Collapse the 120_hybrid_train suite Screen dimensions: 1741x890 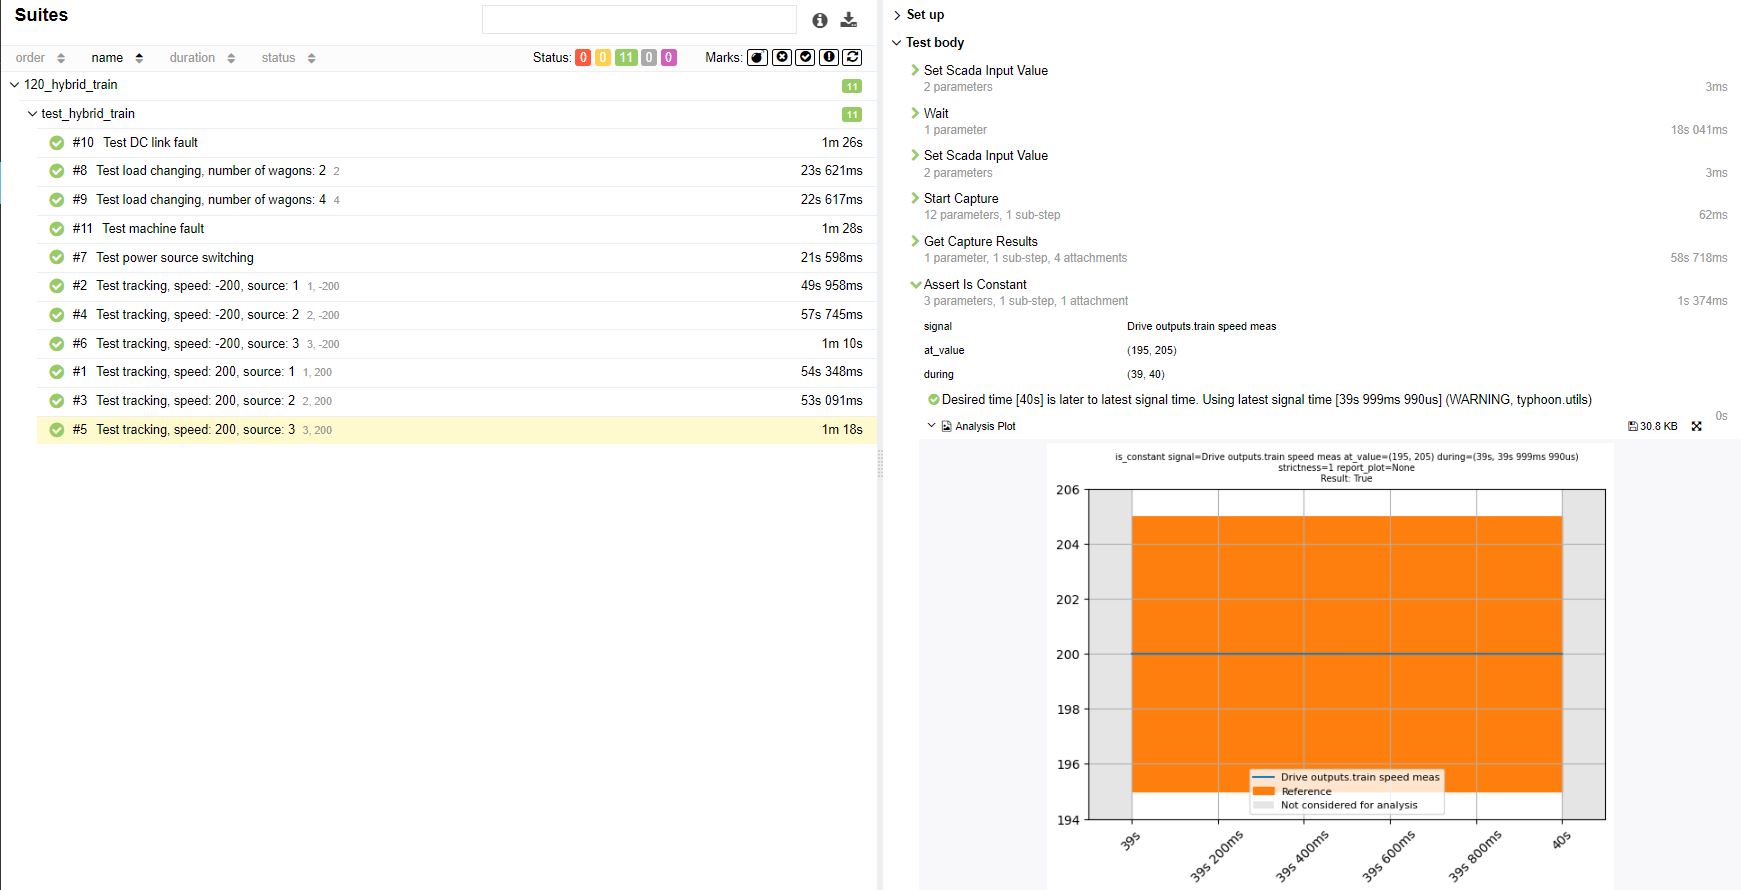click(15, 85)
